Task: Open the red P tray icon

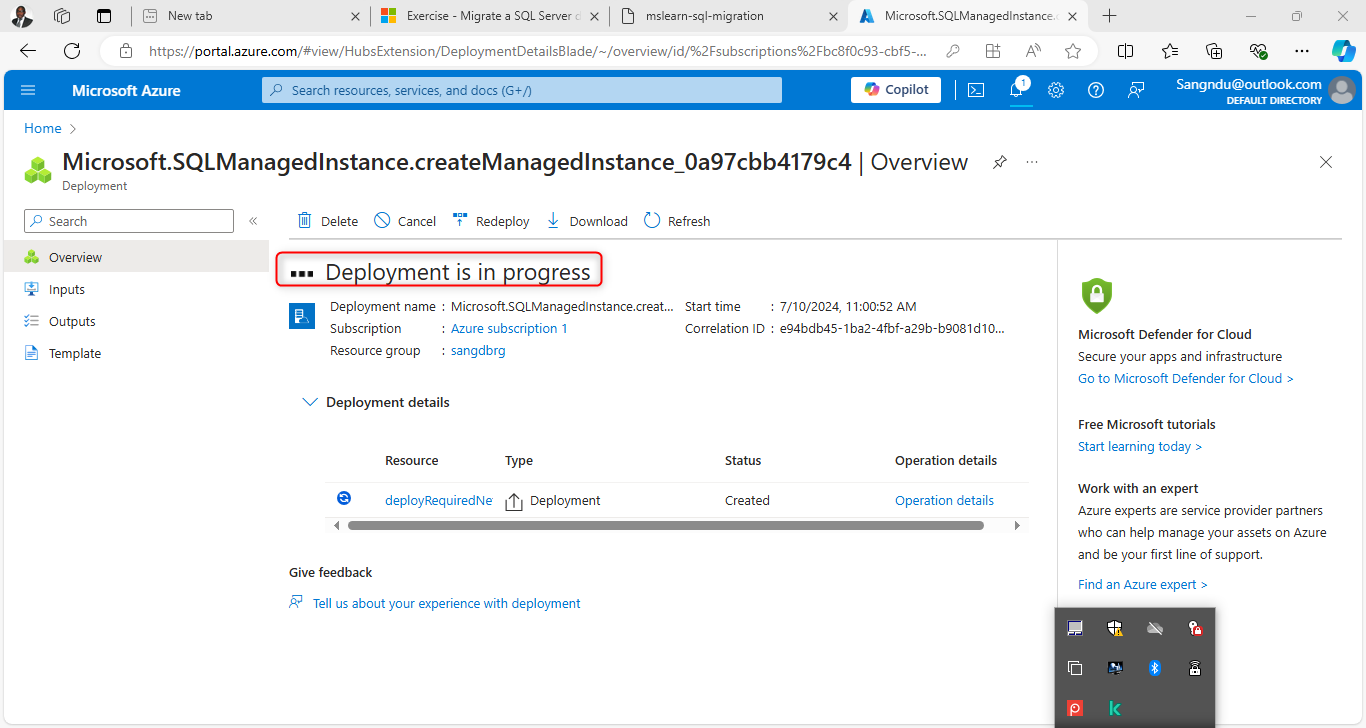Action: pos(1075,708)
